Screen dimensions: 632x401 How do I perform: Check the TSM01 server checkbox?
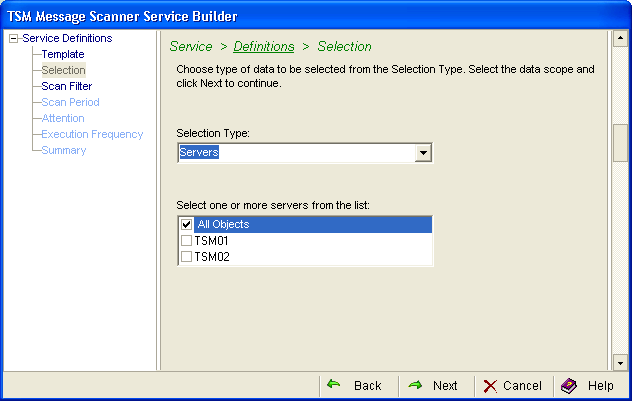[x=186, y=241]
